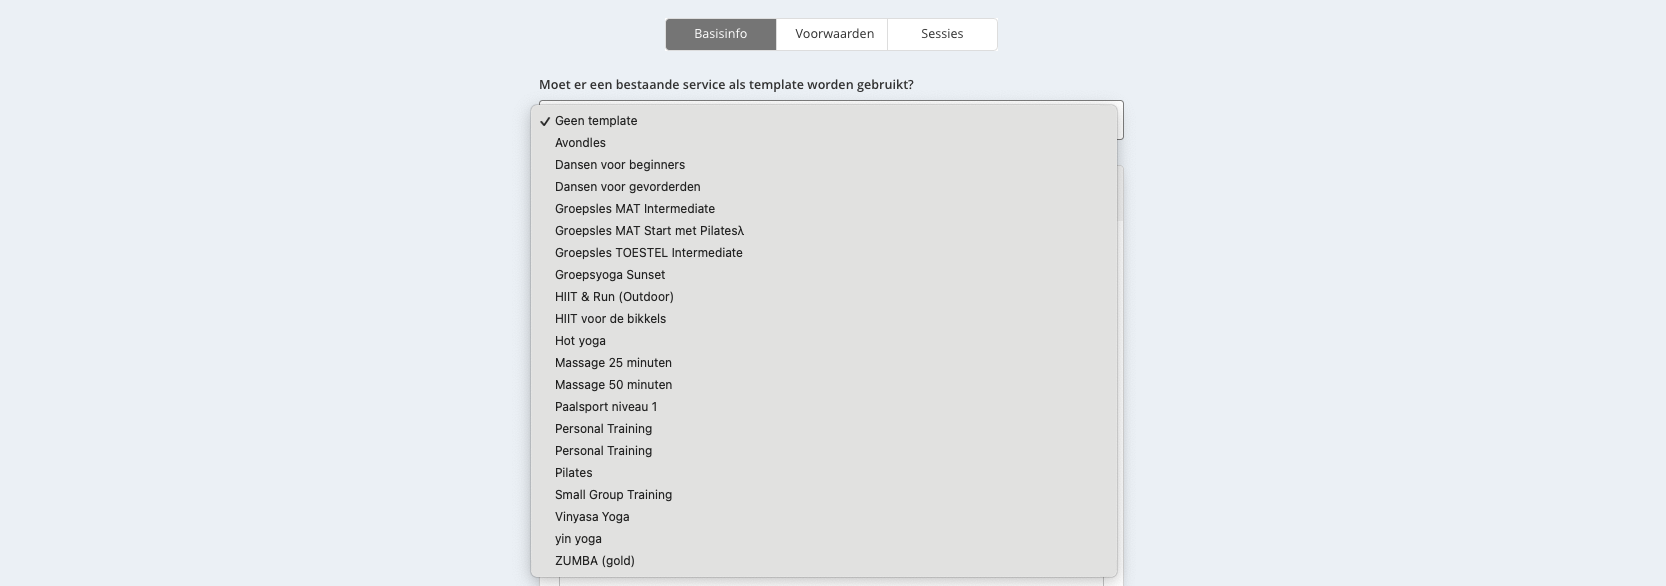1666x586 pixels.
Task: Select Small Group Training option
Action: tap(824, 495)
